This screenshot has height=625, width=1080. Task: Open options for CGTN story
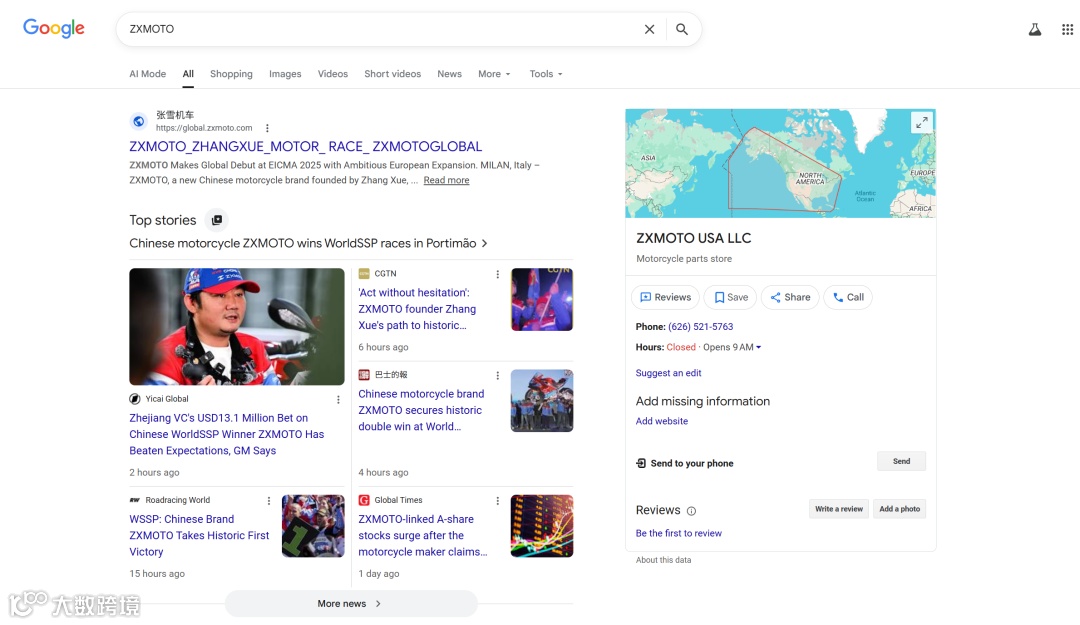click(497, 274)
